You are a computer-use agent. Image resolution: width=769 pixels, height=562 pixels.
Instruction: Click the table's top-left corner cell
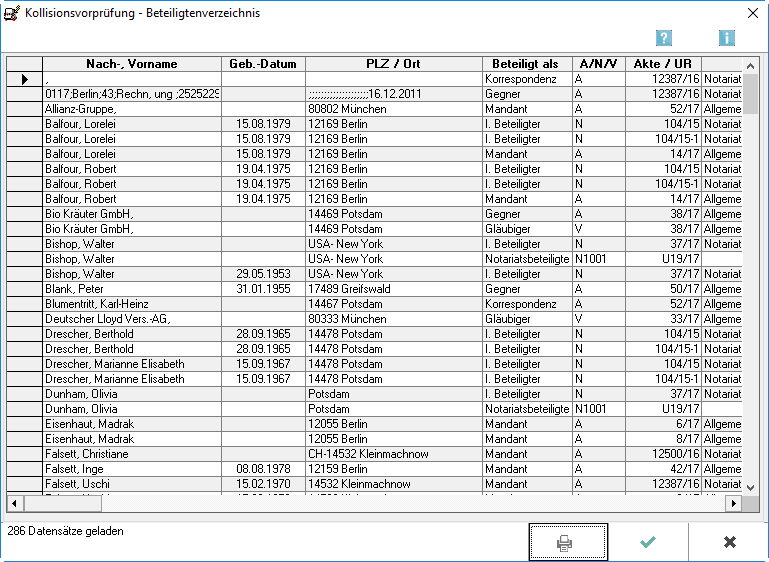pyautogui.click(x=25, y=64)
